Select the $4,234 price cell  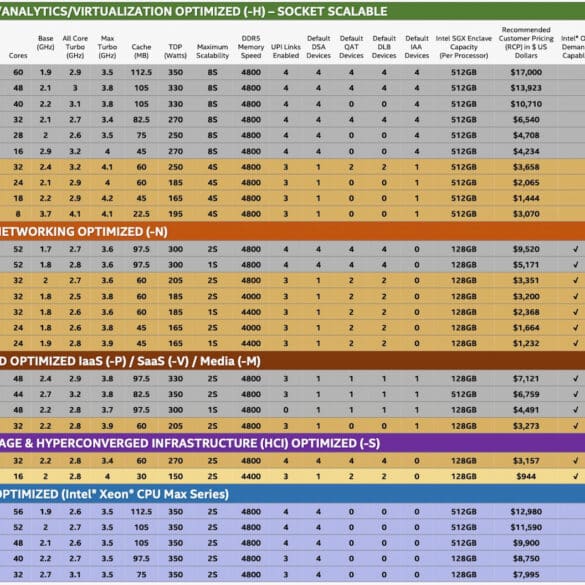[526, 151]
